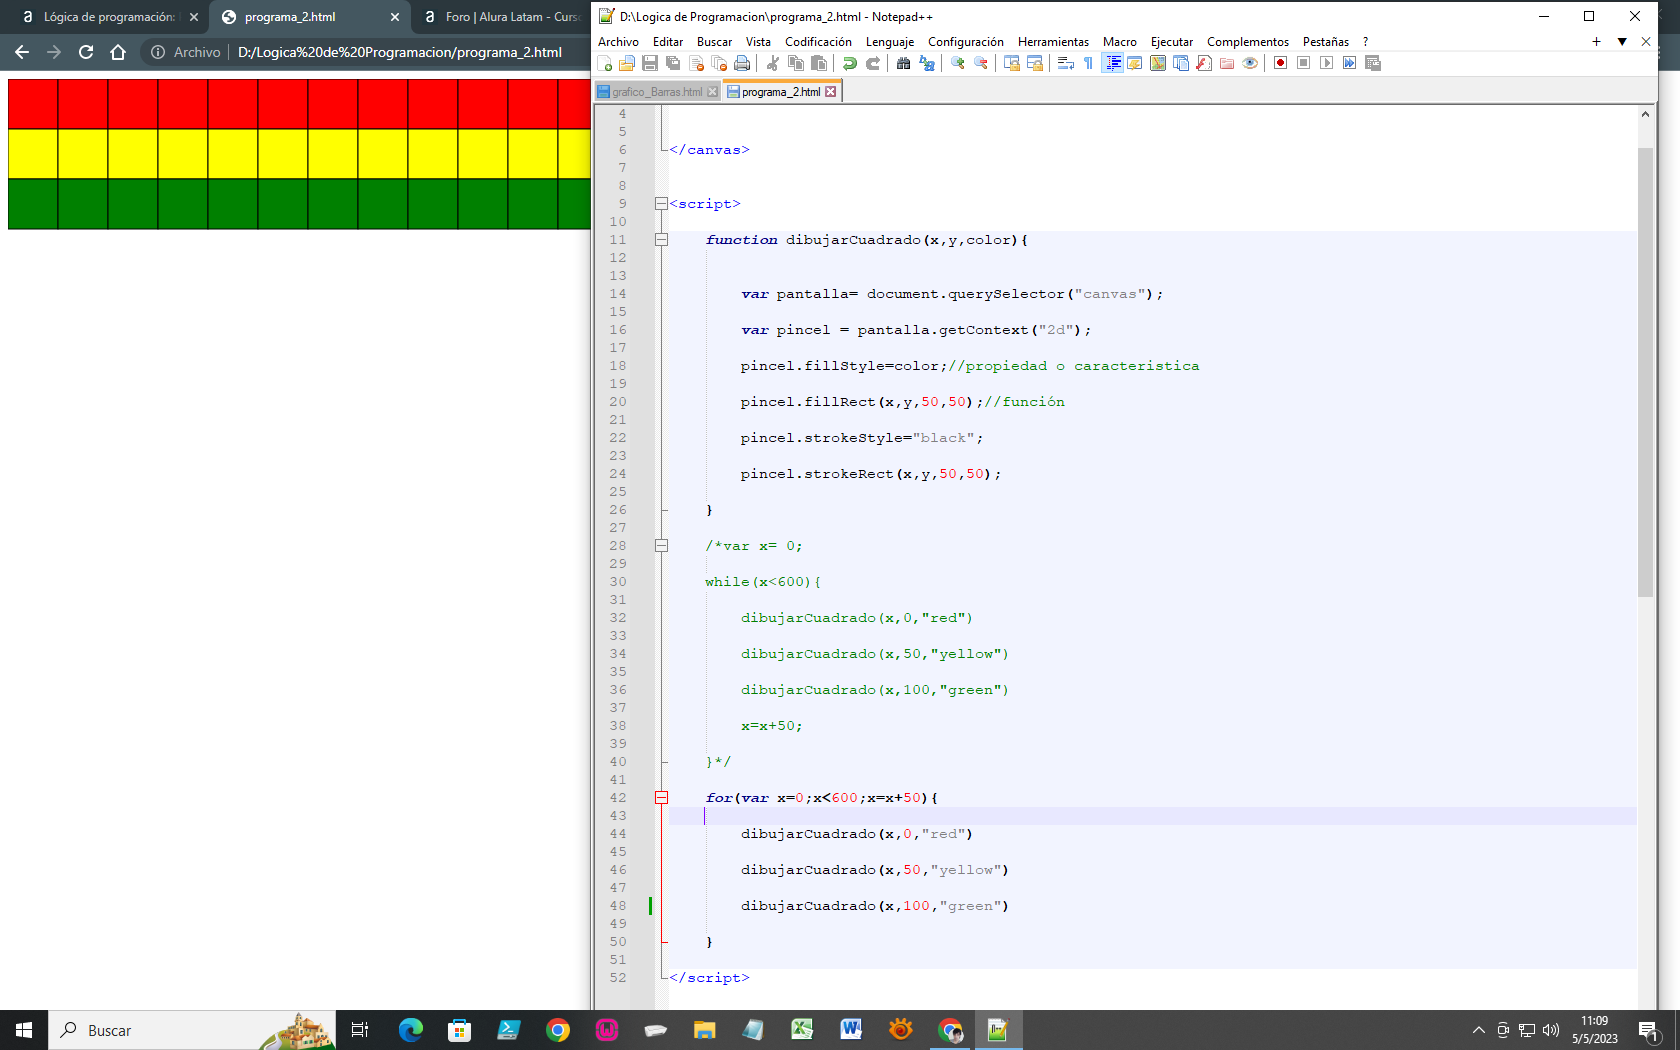
Task: Close the programa_2.html editor tab
Action: [x=830, y=92]
